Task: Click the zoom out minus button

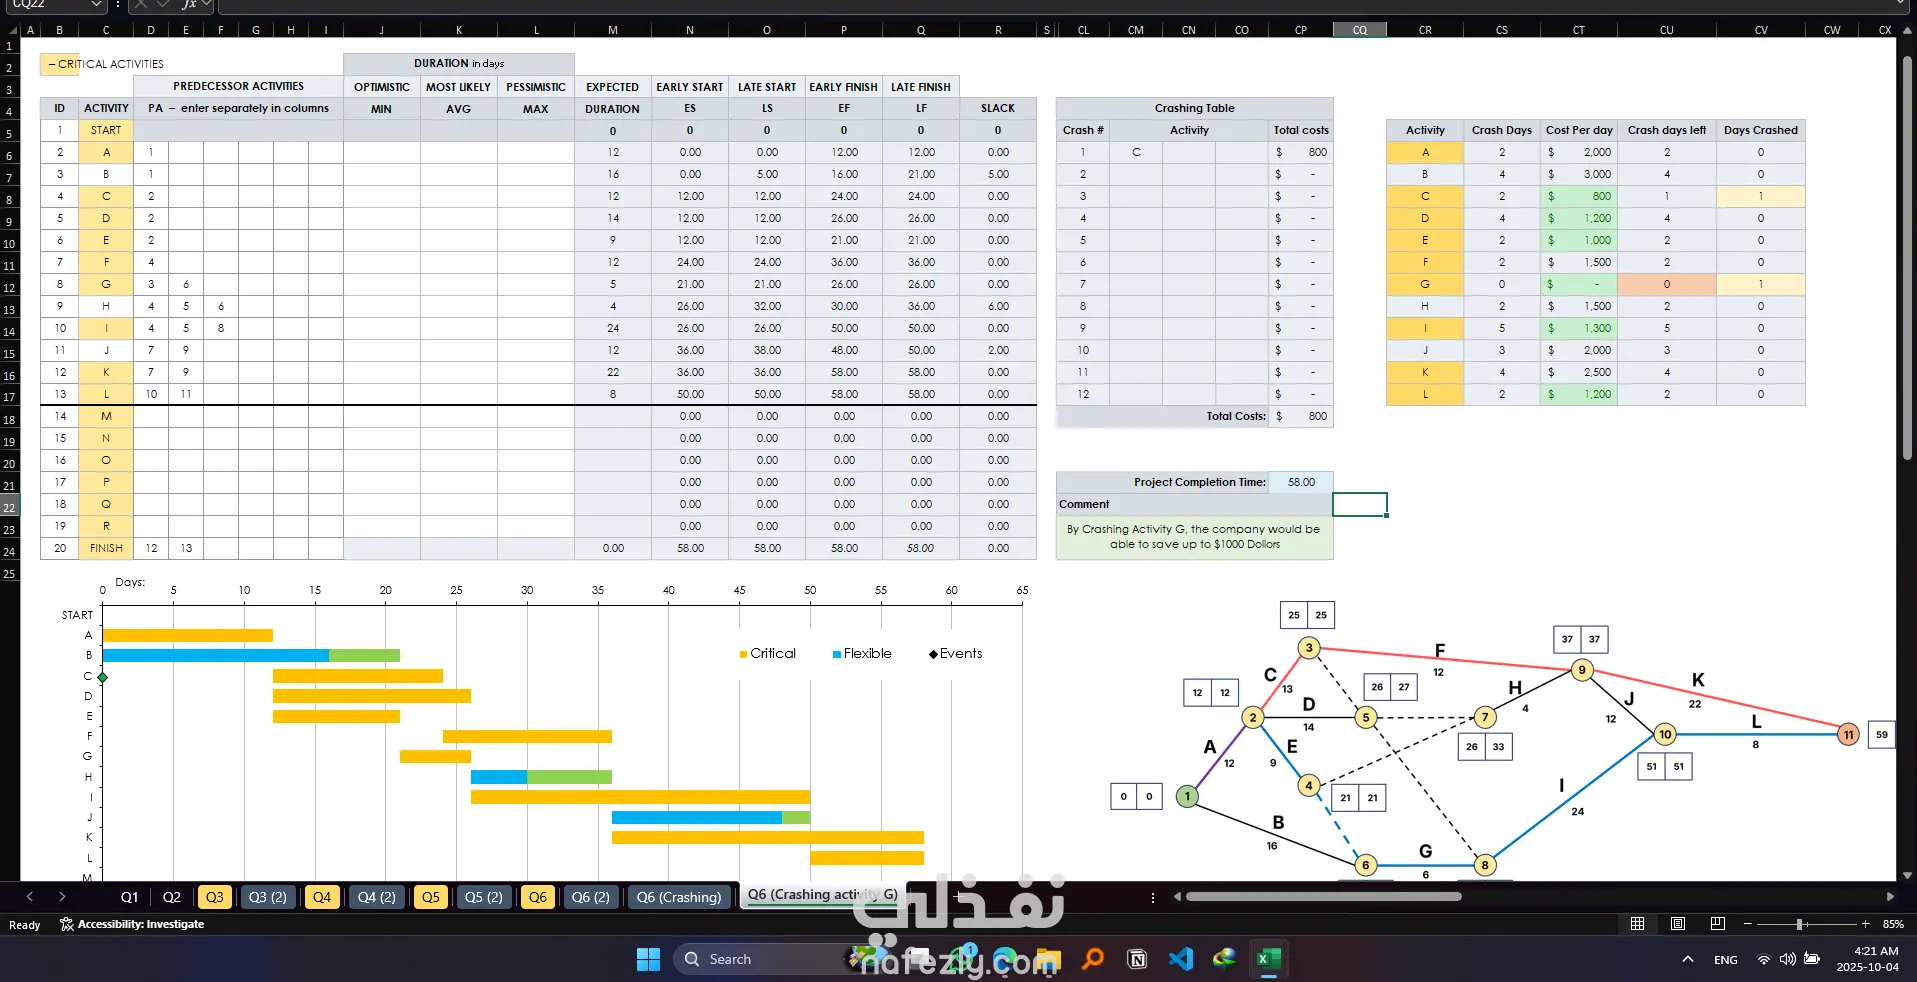Action: [1748, 924]
